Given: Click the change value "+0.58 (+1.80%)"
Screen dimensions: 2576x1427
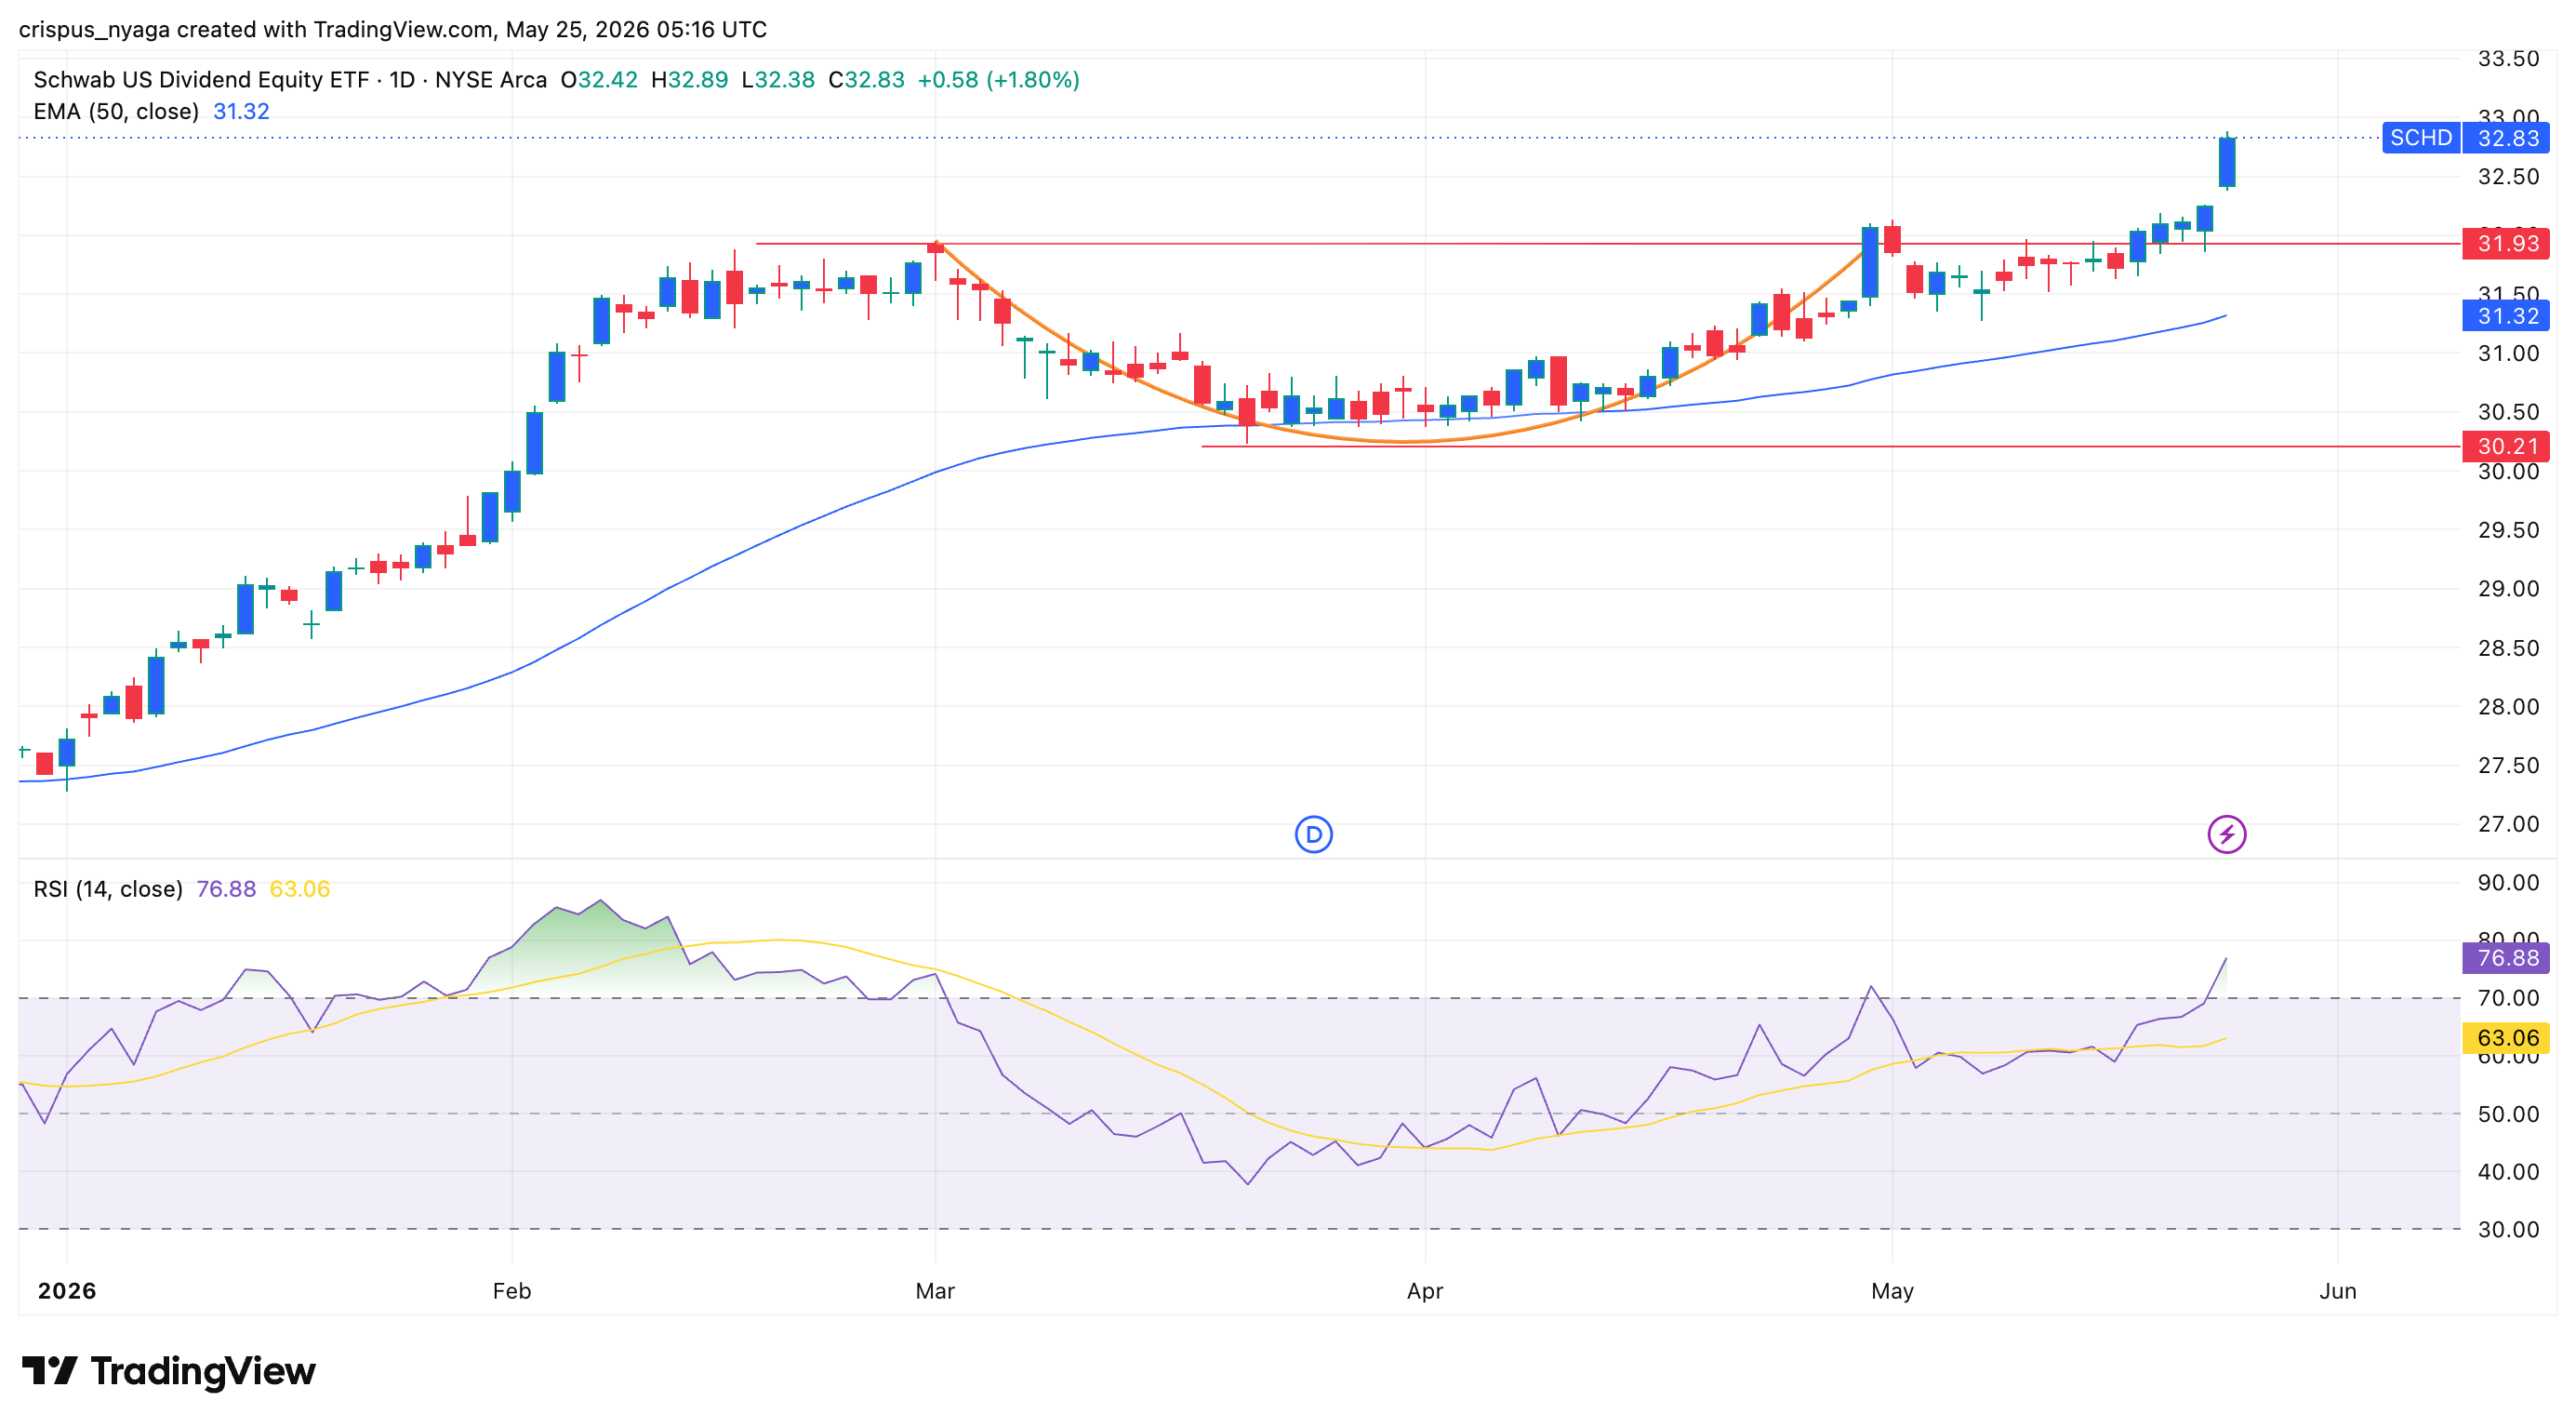Looking at the screenshot, I should tap(999, 80).
